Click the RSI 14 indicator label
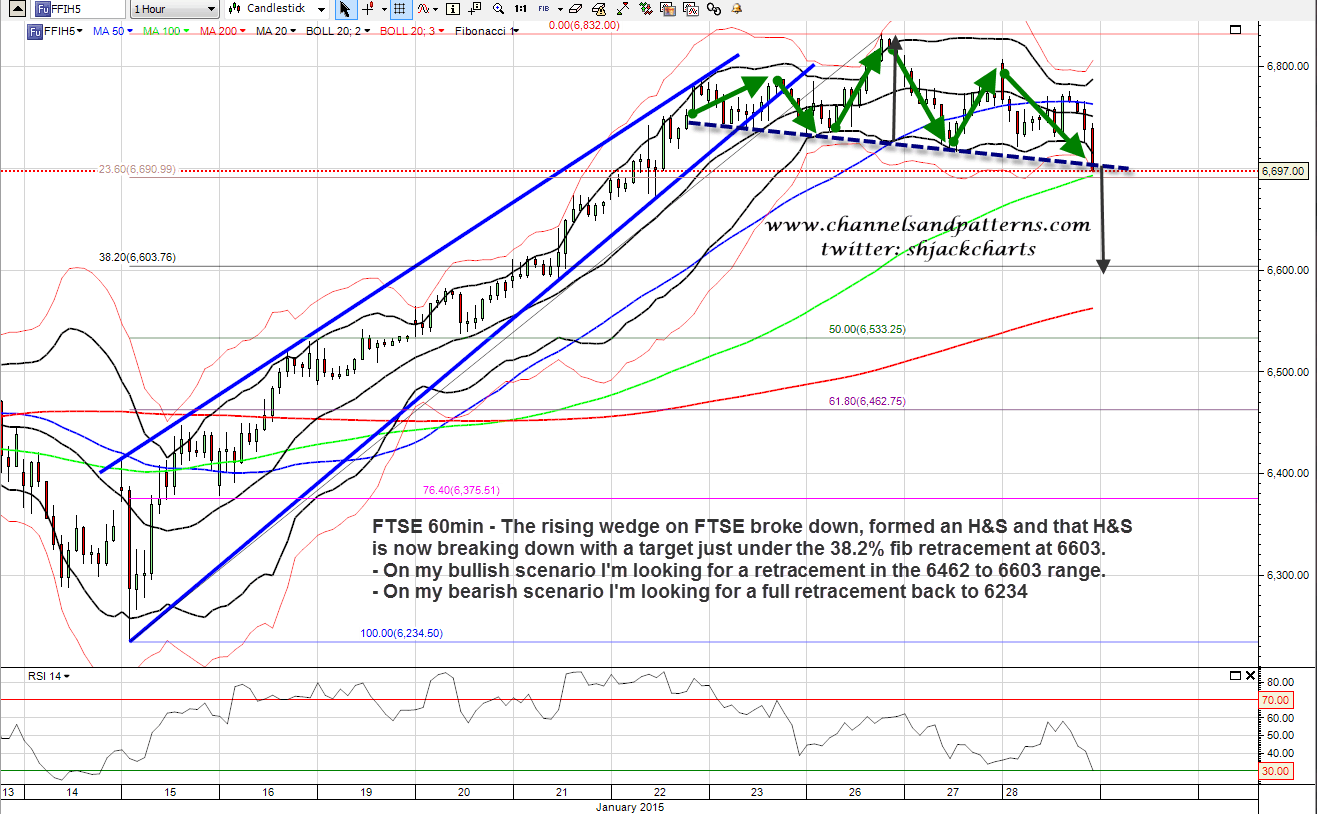 (46, 676)
